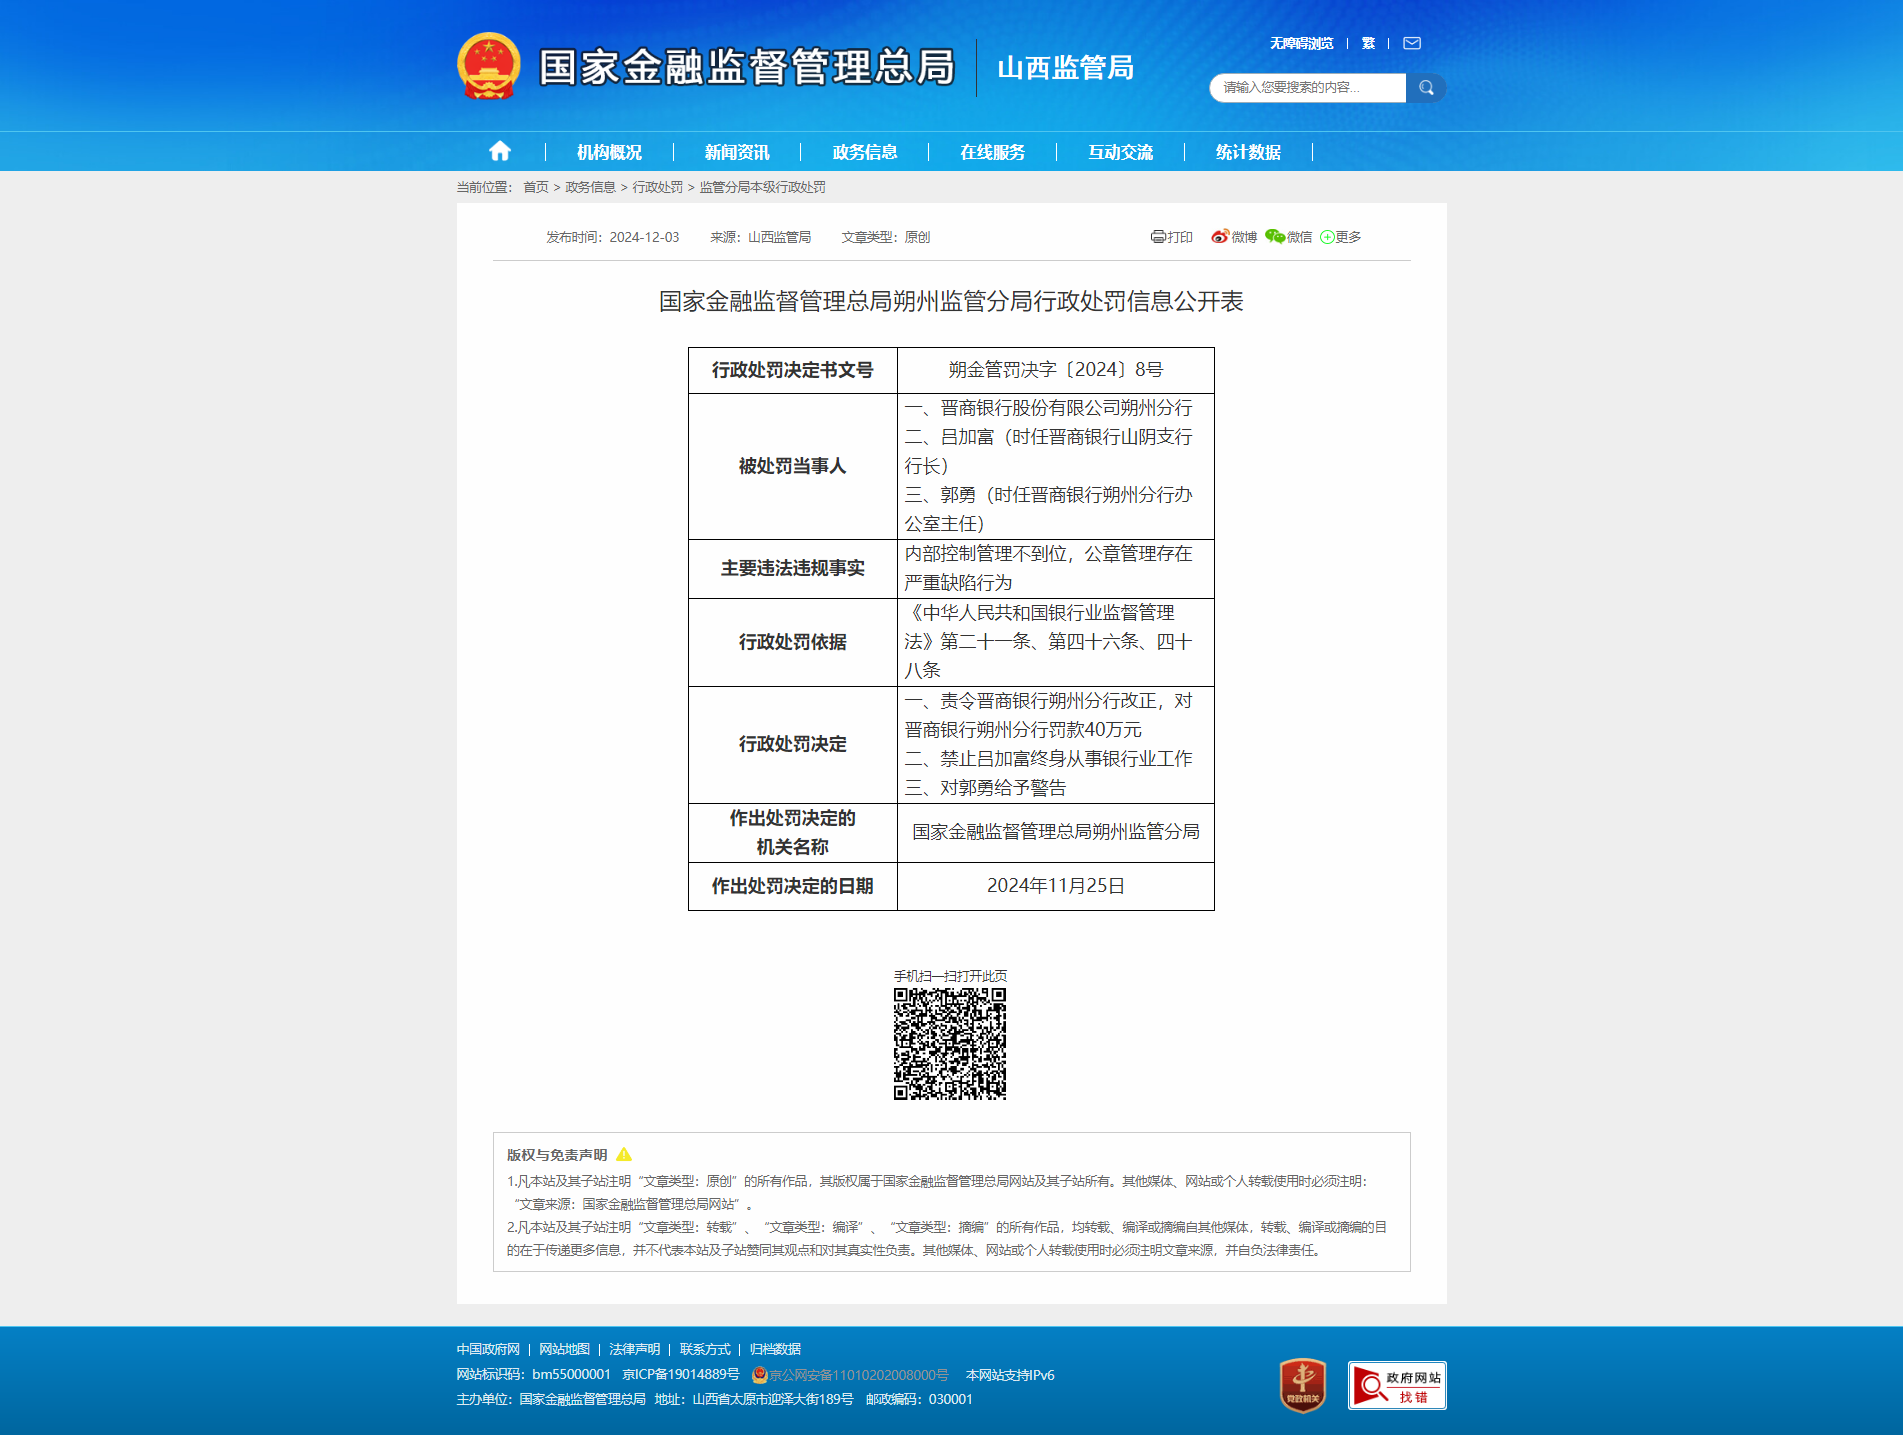
Task: Open the 政务信息 menu
Action: (865, 152)
